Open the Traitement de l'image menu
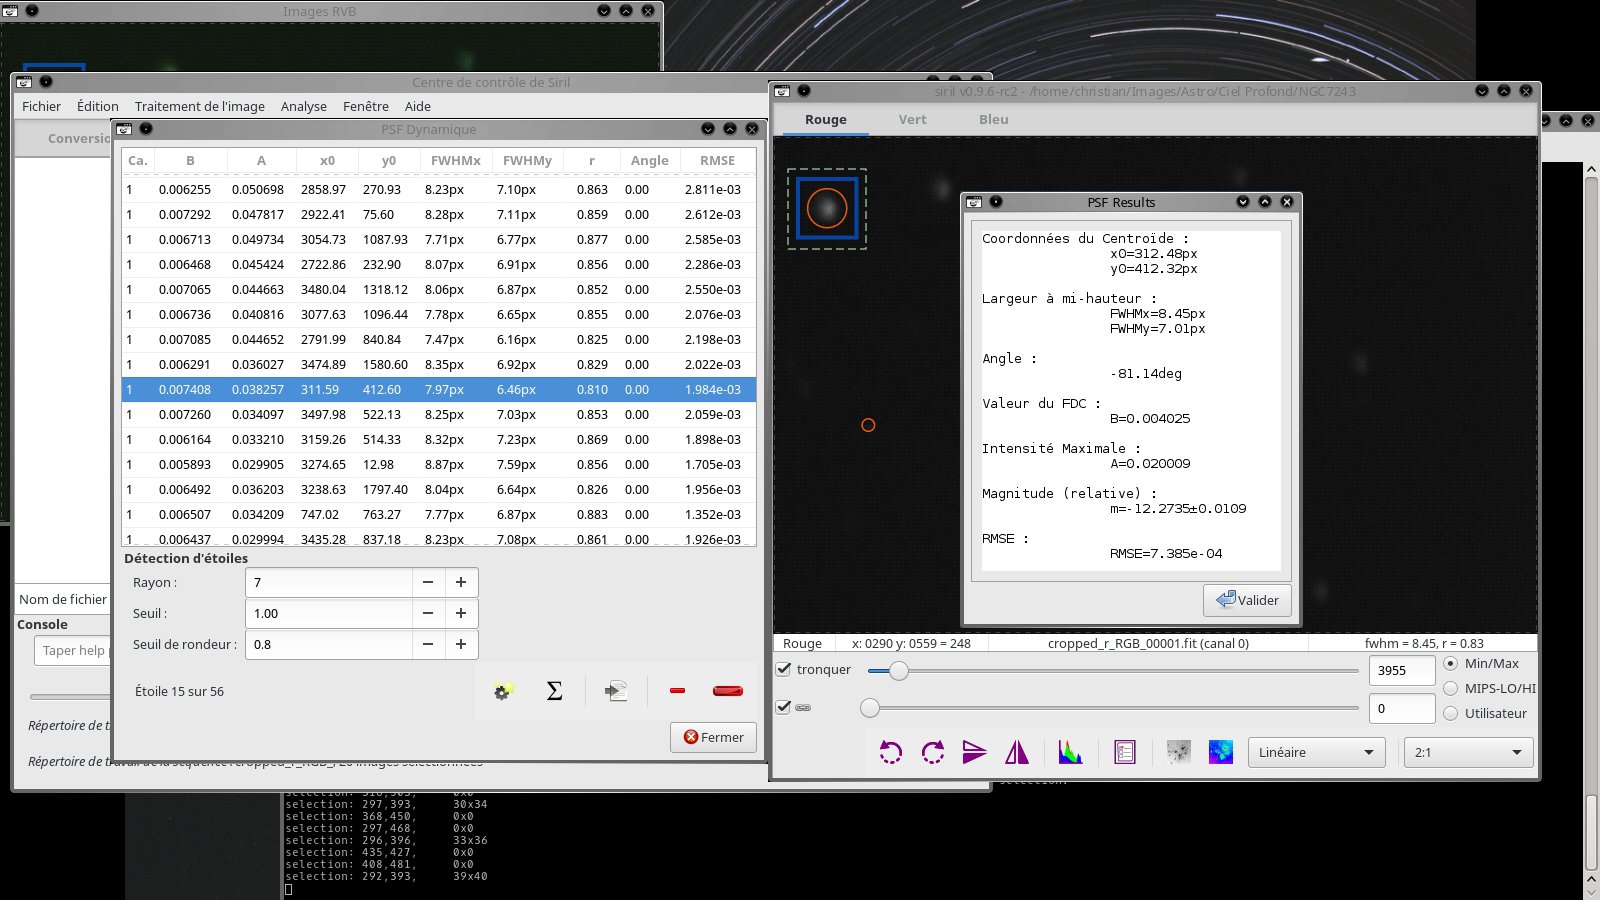The height and width of the screenshot is (900, 1600). tap(200, 106)
